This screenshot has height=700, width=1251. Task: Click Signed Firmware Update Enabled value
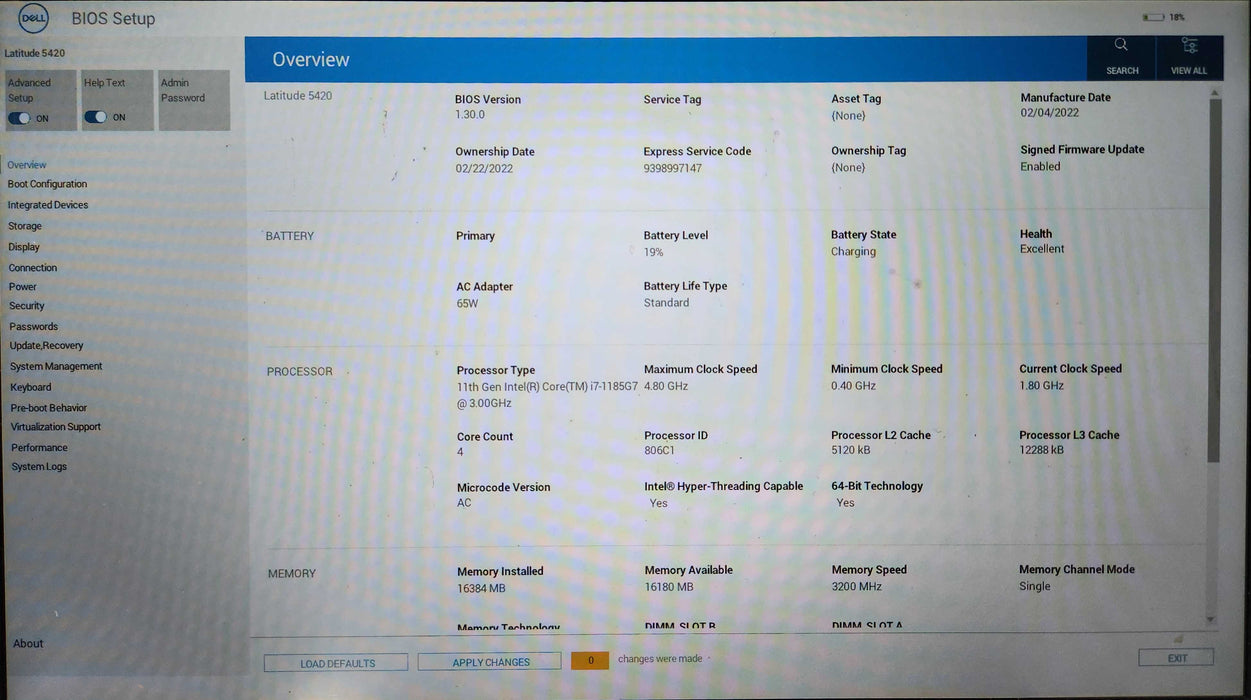pyautogui.click(x=1040, y=167)
